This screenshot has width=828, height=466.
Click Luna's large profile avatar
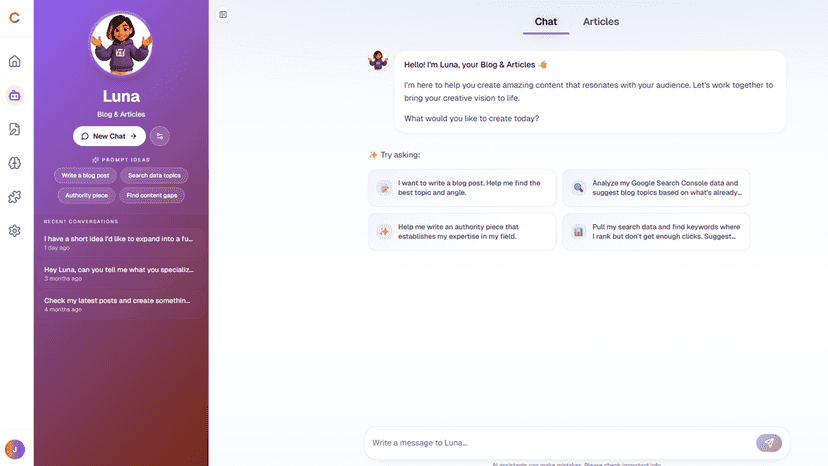121,44
